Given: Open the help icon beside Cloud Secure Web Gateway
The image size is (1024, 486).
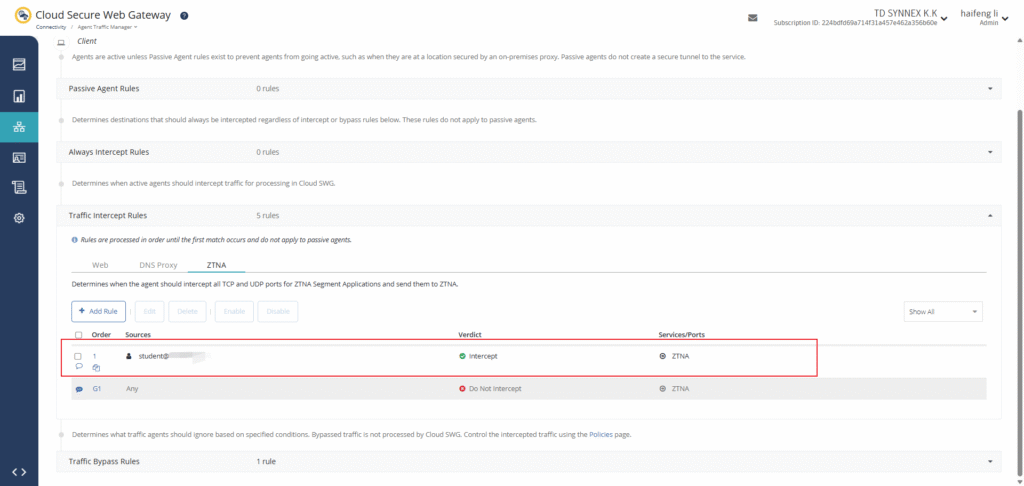Looking at the screenshot, I should coord(184,16).
